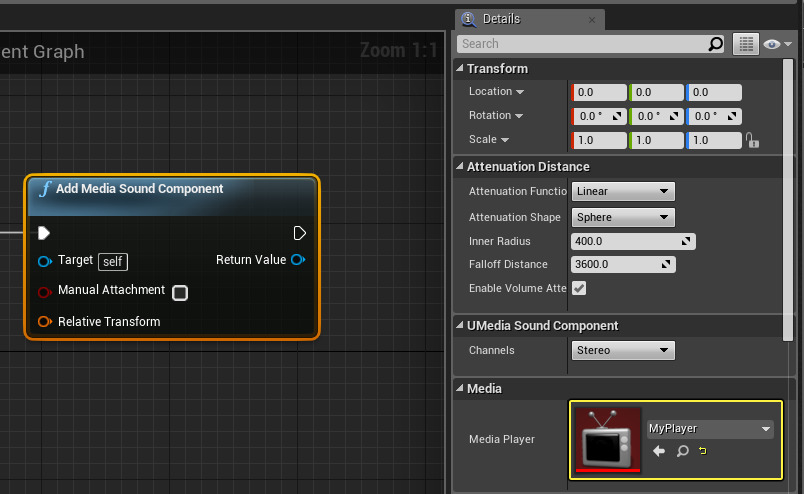Click the Scale lock ratio icon
Image resolution: width=804 pixels, height=494 pixels.
pos(752,141)
